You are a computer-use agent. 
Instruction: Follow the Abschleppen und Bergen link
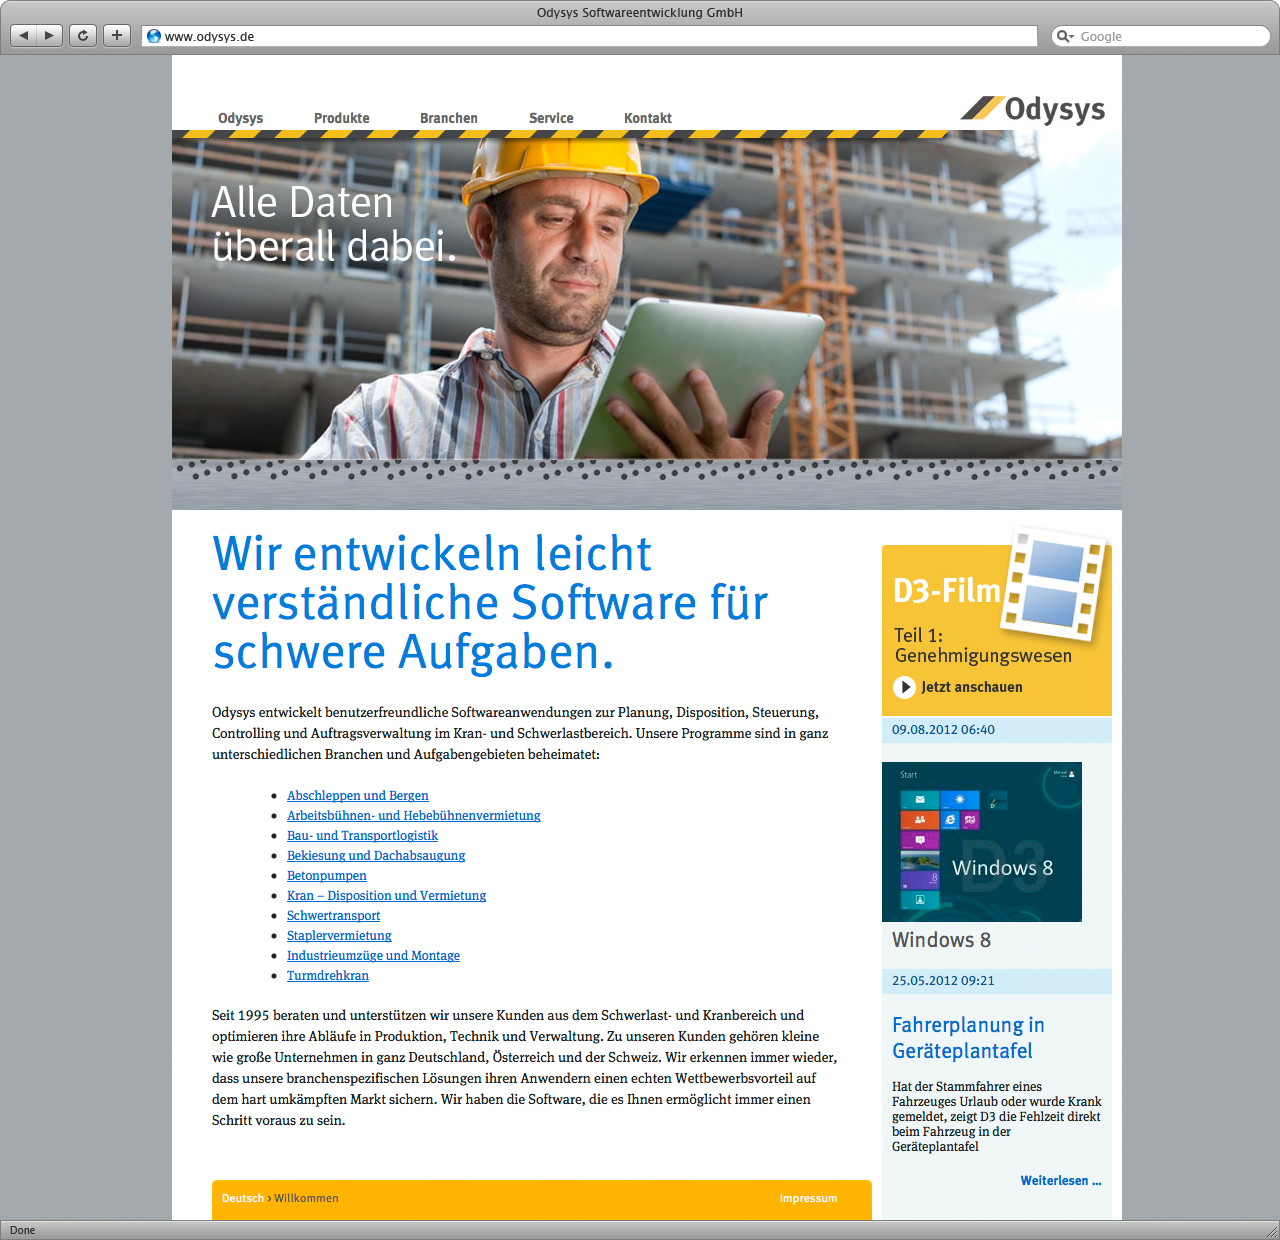tap(357, 796)
